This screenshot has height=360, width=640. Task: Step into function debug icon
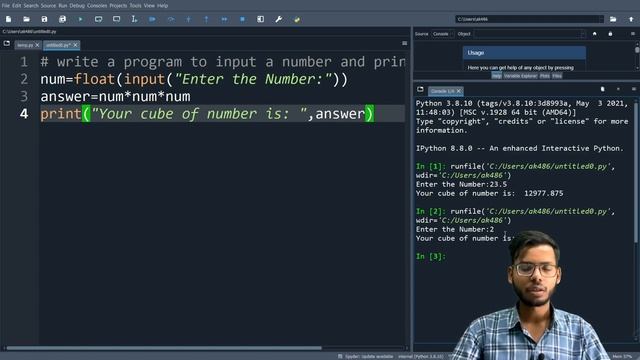pos(189,19)
